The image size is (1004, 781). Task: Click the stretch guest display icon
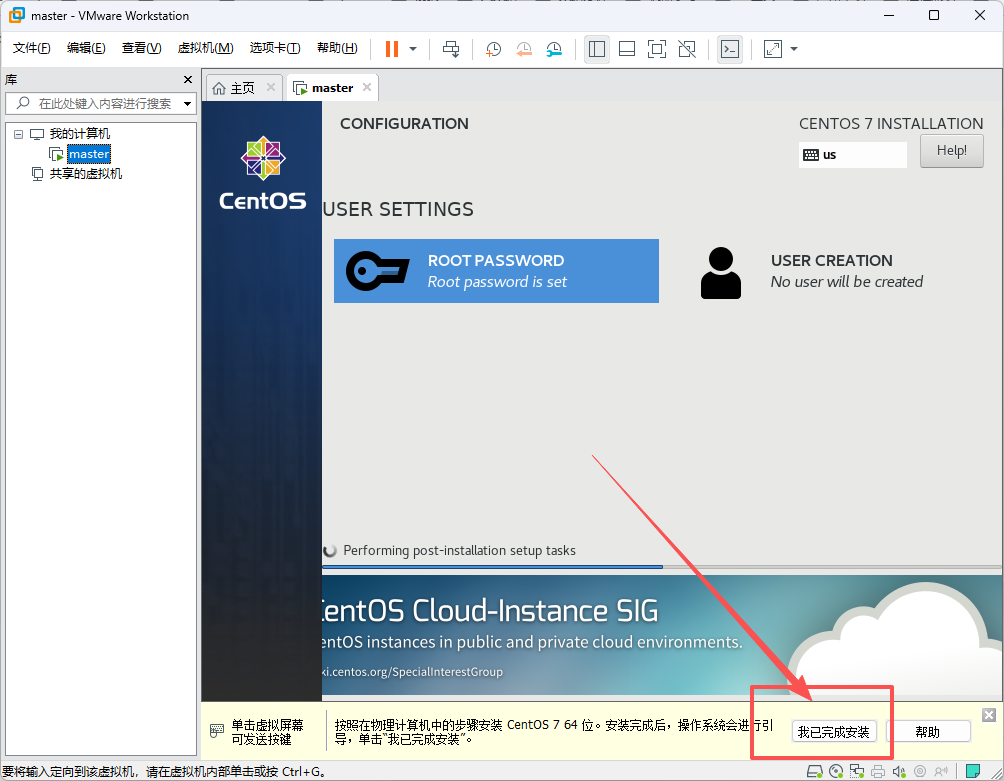pos(773,49)
